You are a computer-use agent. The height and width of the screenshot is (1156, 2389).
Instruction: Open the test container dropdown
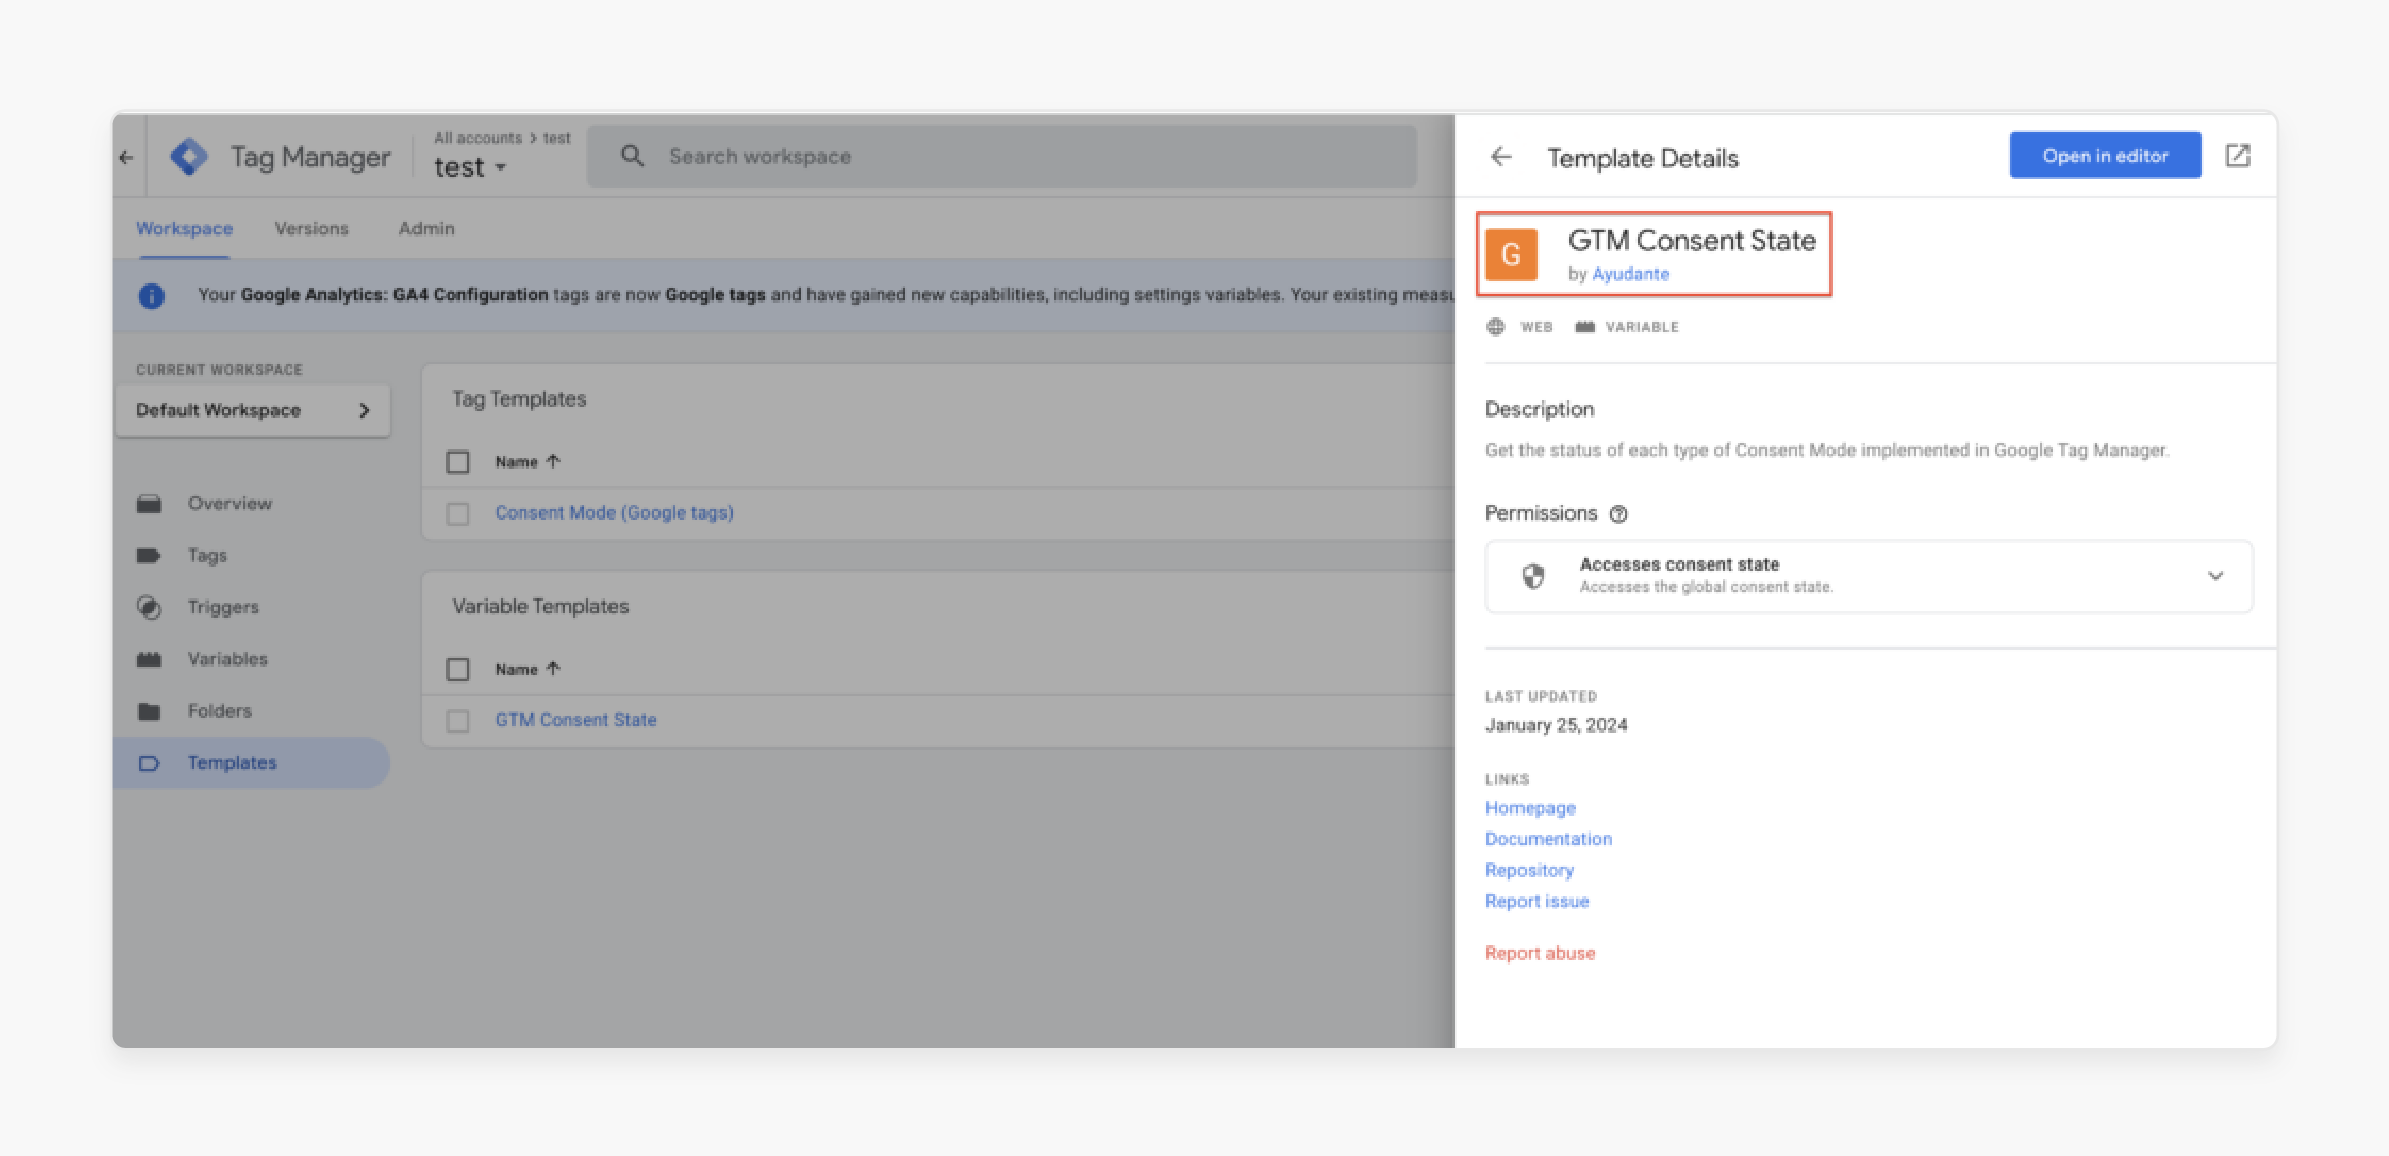[x=470, y=167]
